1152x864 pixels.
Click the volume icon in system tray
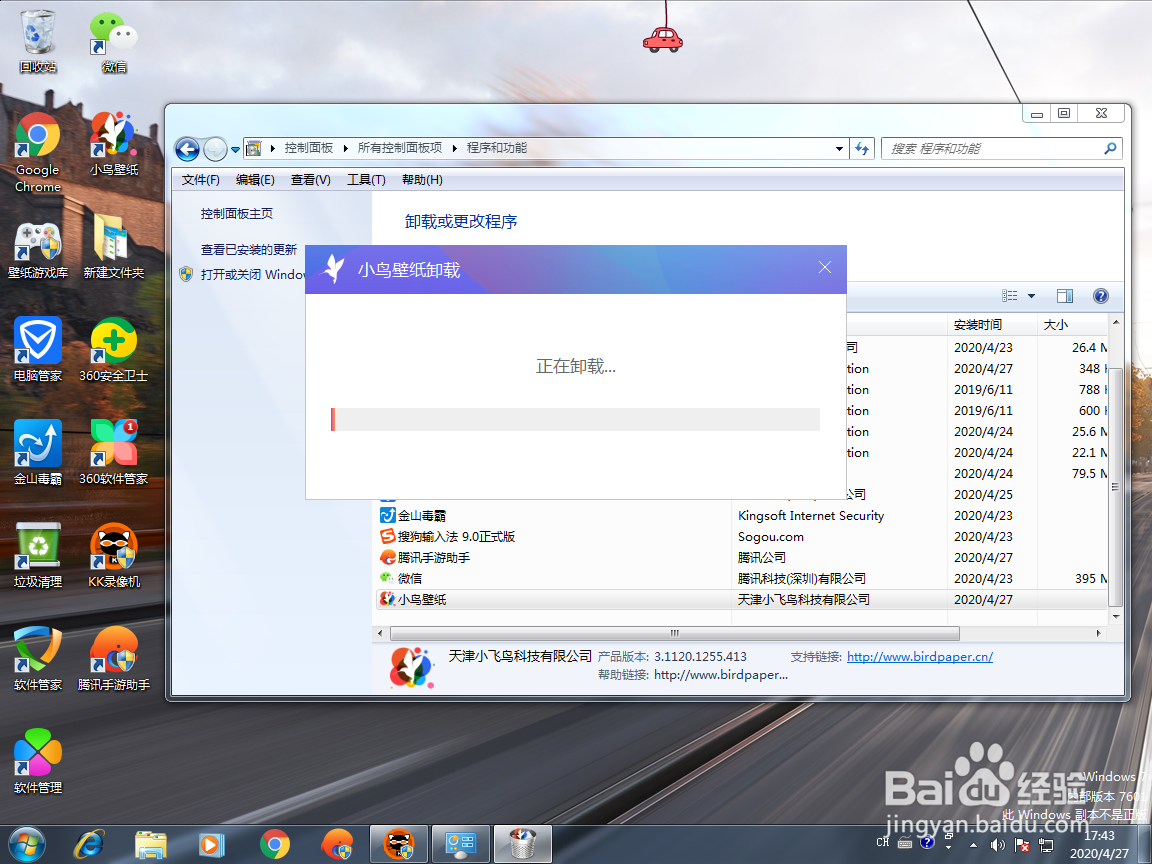pyautogui.click(x=997, y=844)
